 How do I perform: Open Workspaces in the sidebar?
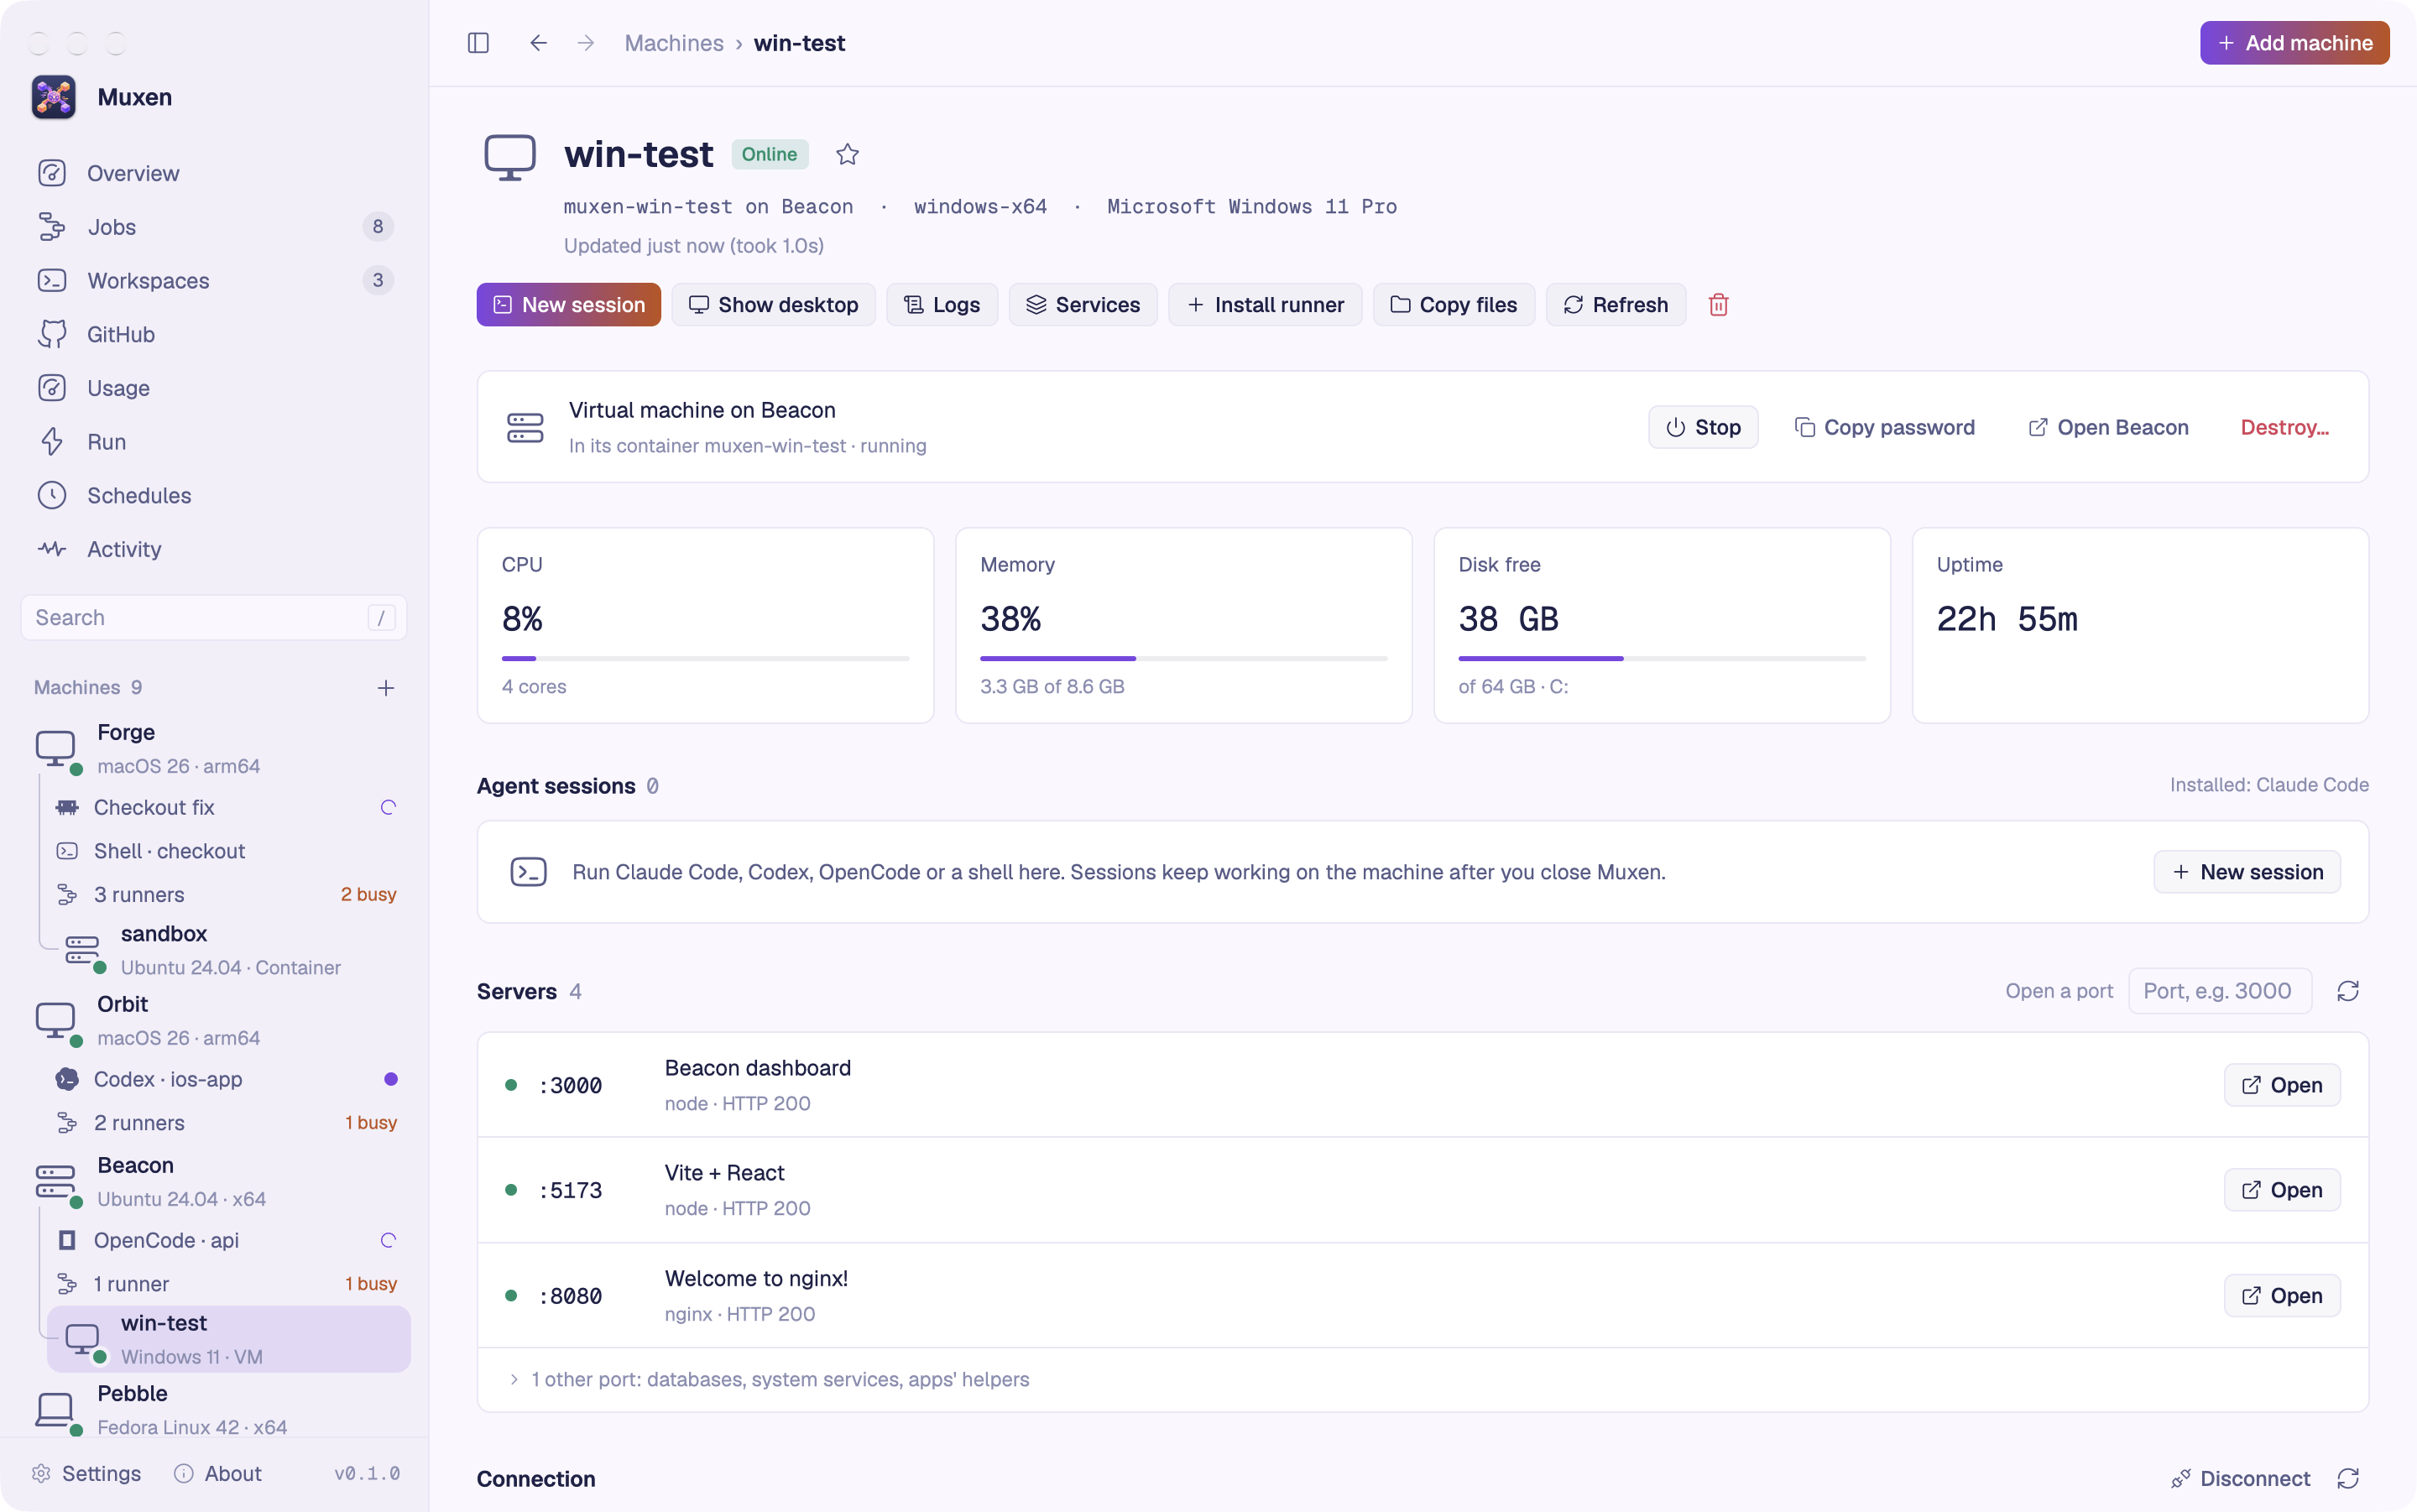(214, 280)
